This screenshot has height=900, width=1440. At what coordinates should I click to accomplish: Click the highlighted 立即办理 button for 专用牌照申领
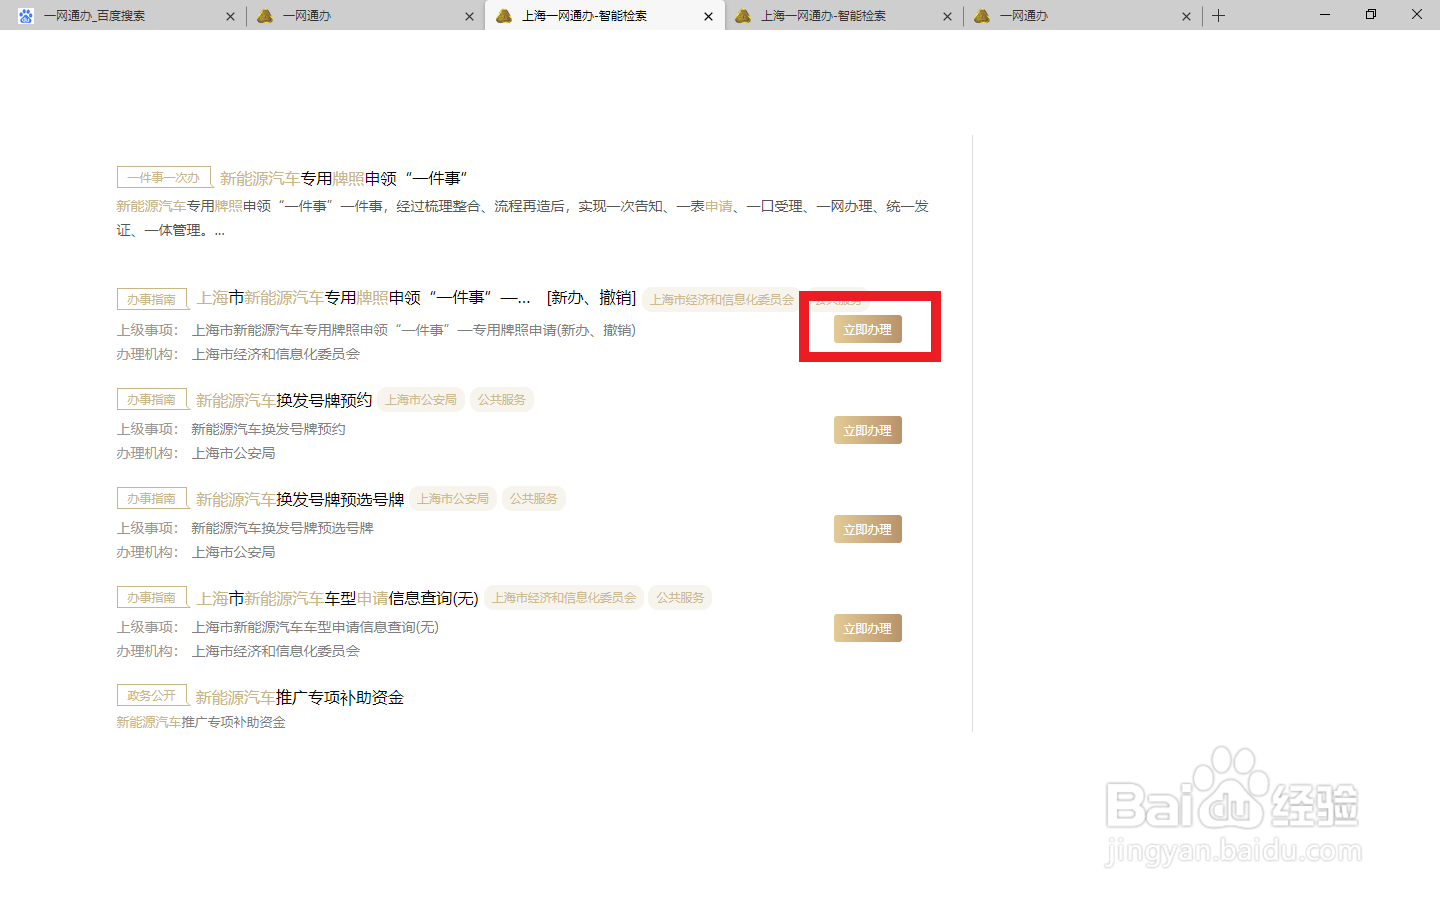868,328
